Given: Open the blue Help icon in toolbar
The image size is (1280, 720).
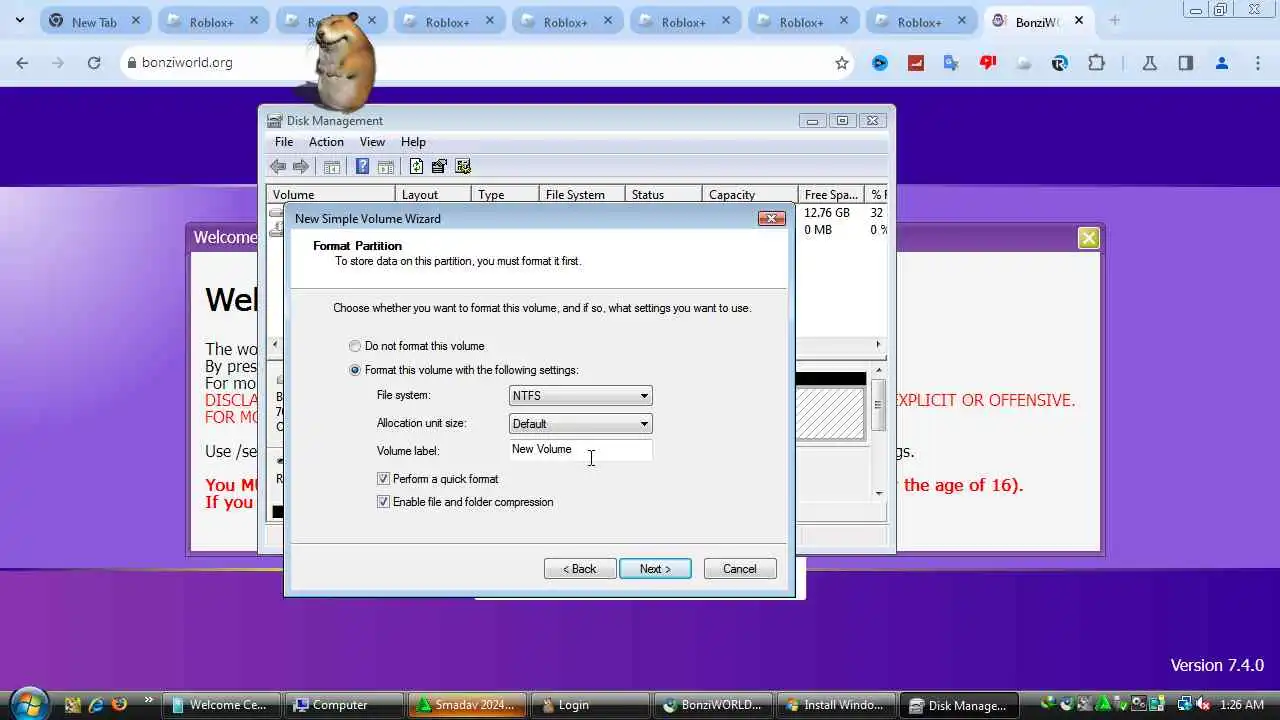Looking at the screenshot, I should click(x=363, y=167).
